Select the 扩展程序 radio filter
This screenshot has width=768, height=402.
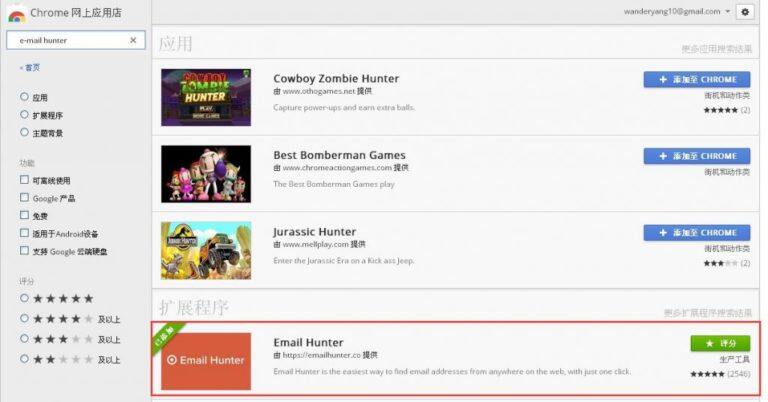[24, 115]
